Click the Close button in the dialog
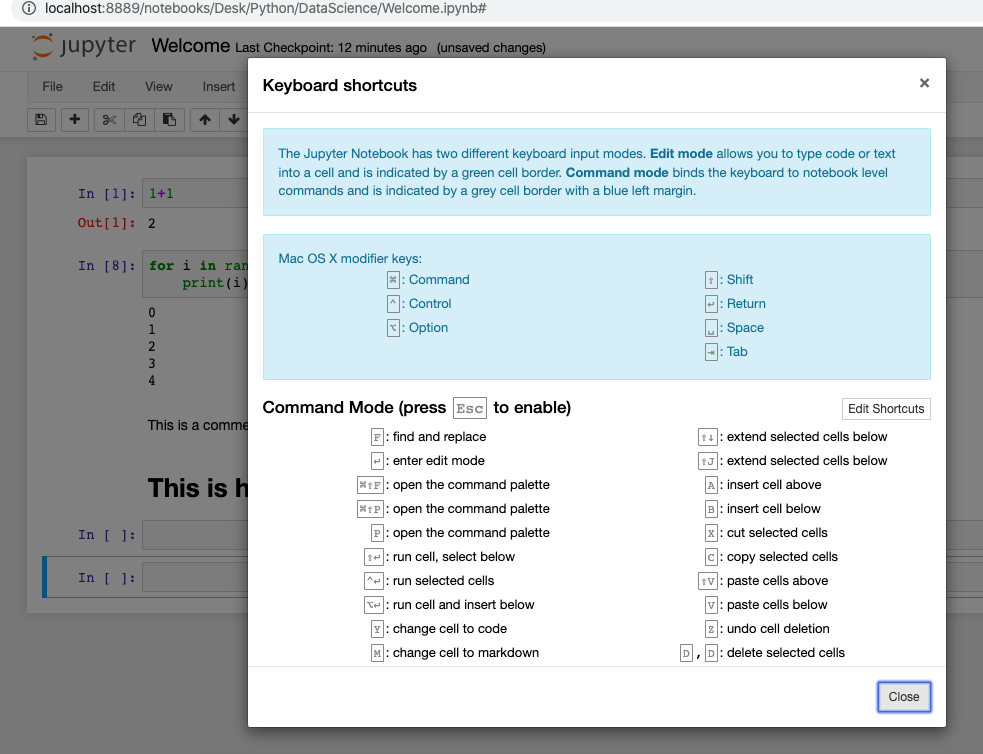This screenshot has height=754, width=983. pyautogui.click(x=903, y=696)
